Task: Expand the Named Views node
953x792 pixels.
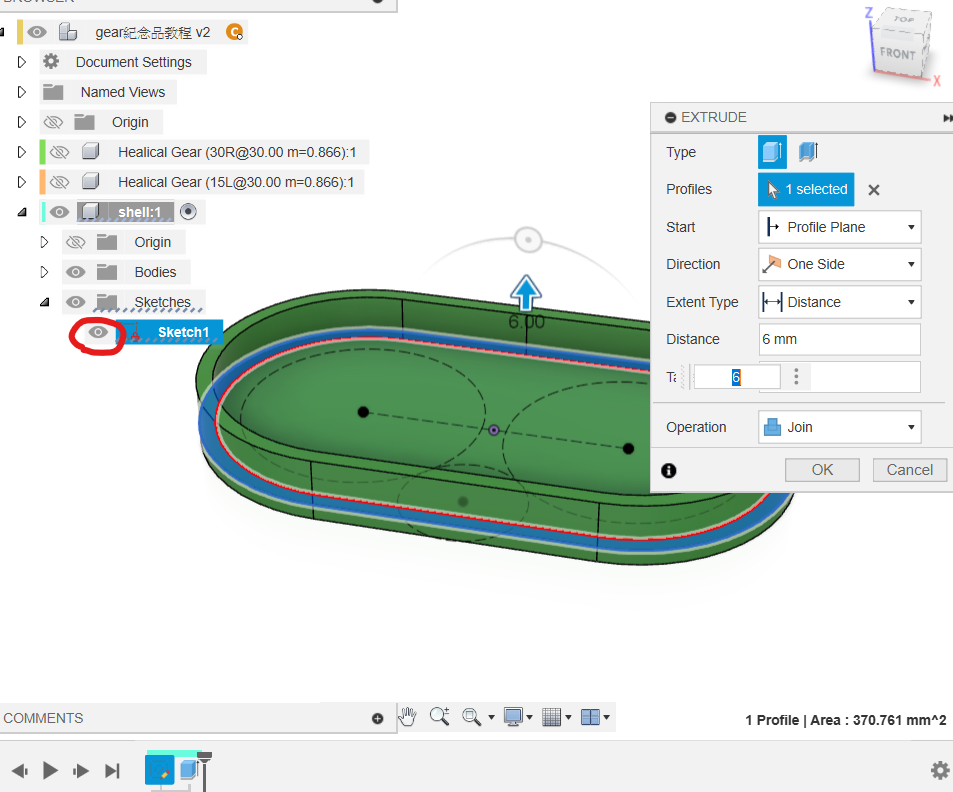Action: [x=22, y=92]
